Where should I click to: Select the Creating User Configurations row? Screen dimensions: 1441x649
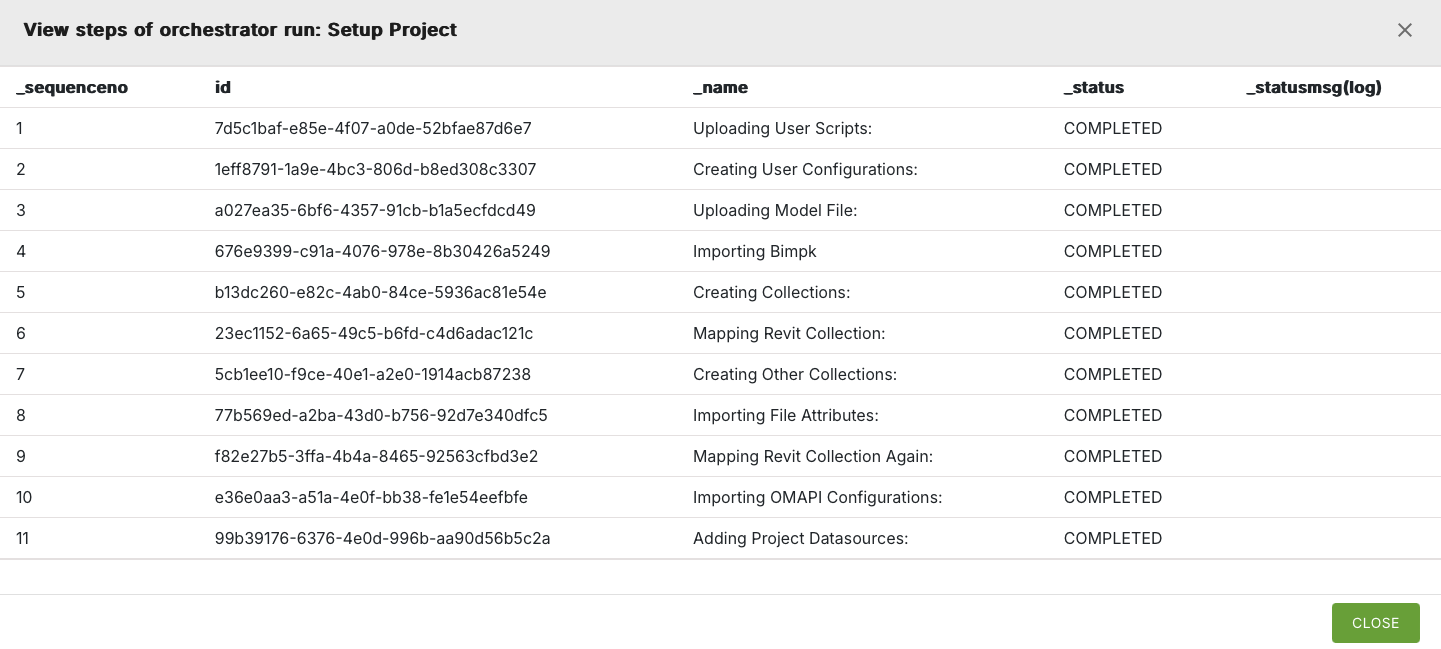click(x=805, y=169)
